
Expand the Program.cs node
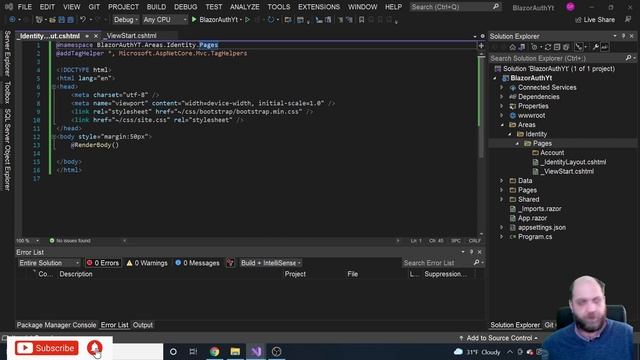click(x=502, y=237)
